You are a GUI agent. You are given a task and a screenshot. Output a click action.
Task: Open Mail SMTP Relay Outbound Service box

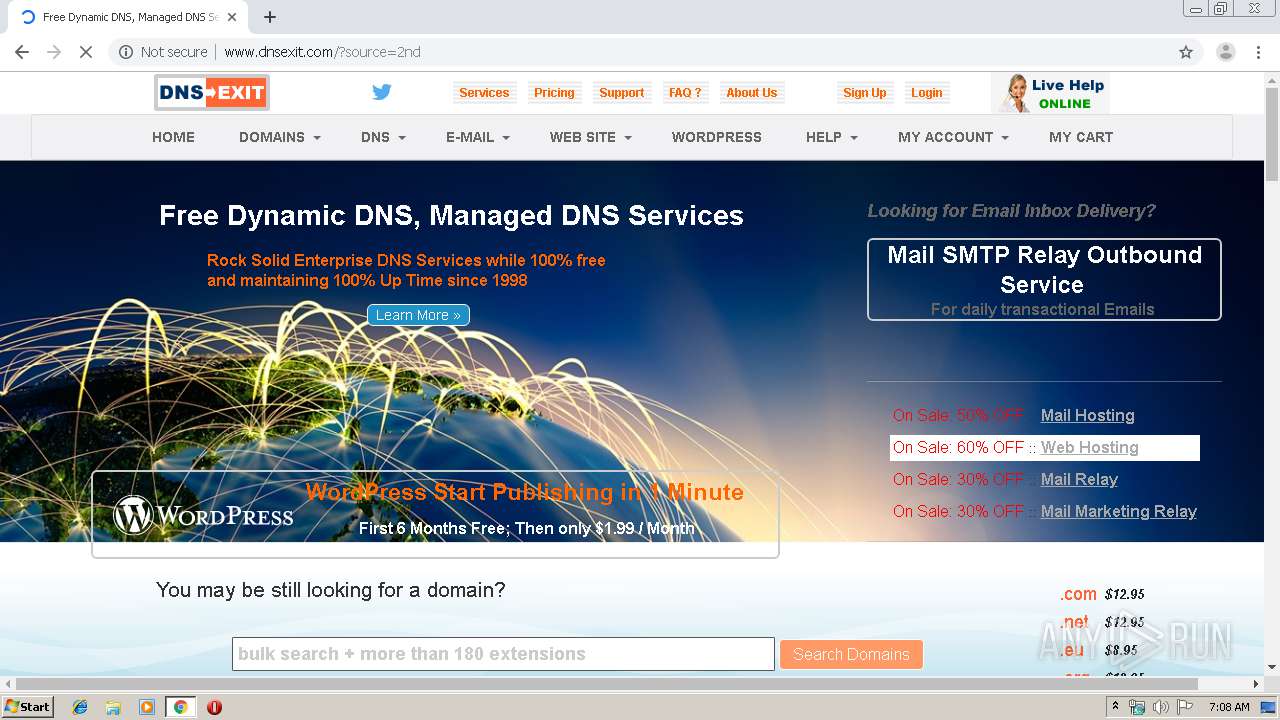tap(1044, 279)
